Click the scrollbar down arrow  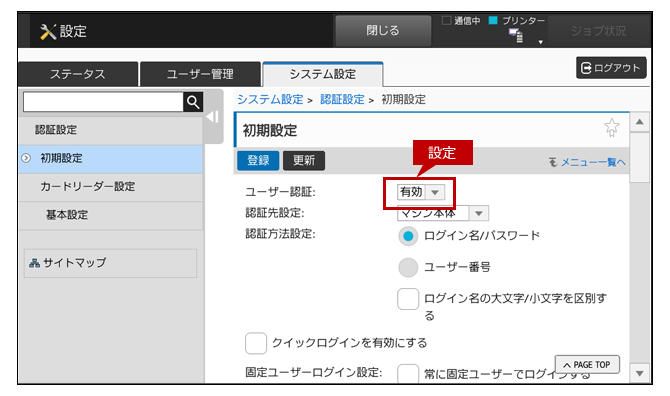[x=639, y=374]
